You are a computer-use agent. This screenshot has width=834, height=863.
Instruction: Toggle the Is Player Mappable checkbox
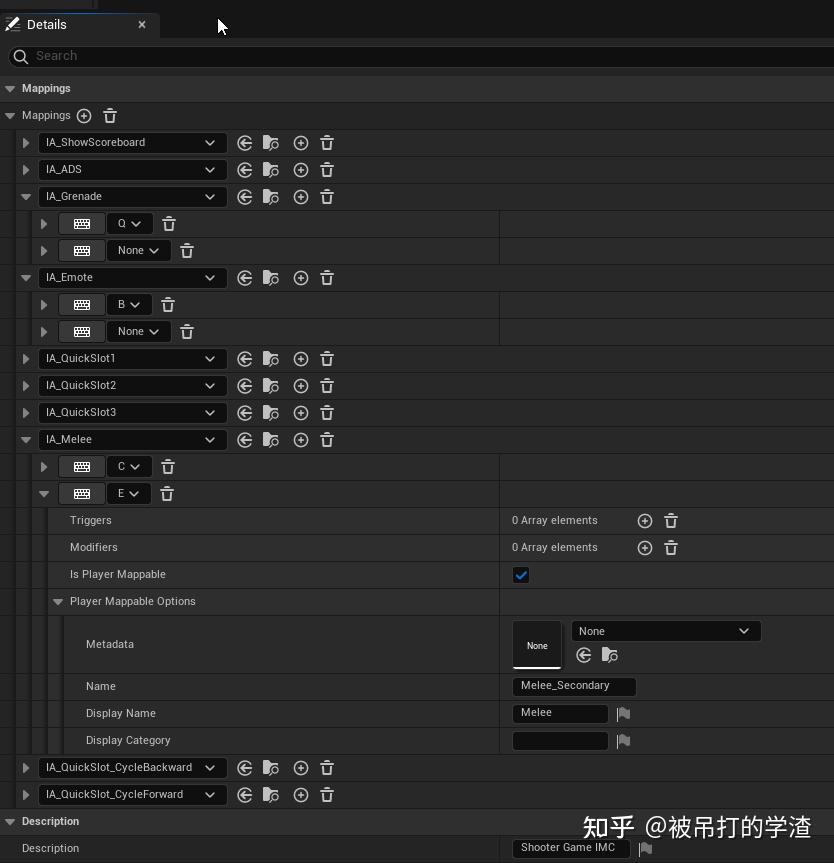[521, 574]
